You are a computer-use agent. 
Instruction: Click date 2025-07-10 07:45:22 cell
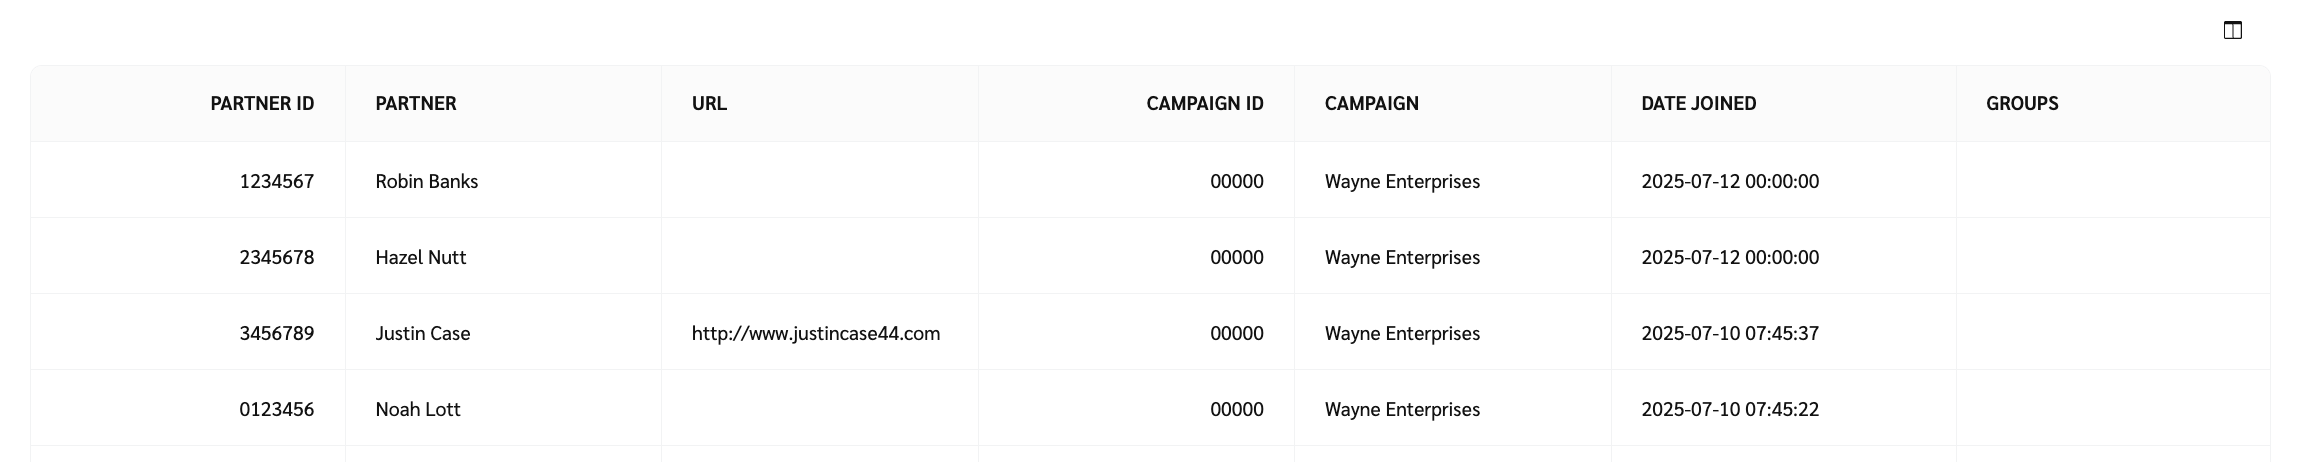coord(1729,410)
